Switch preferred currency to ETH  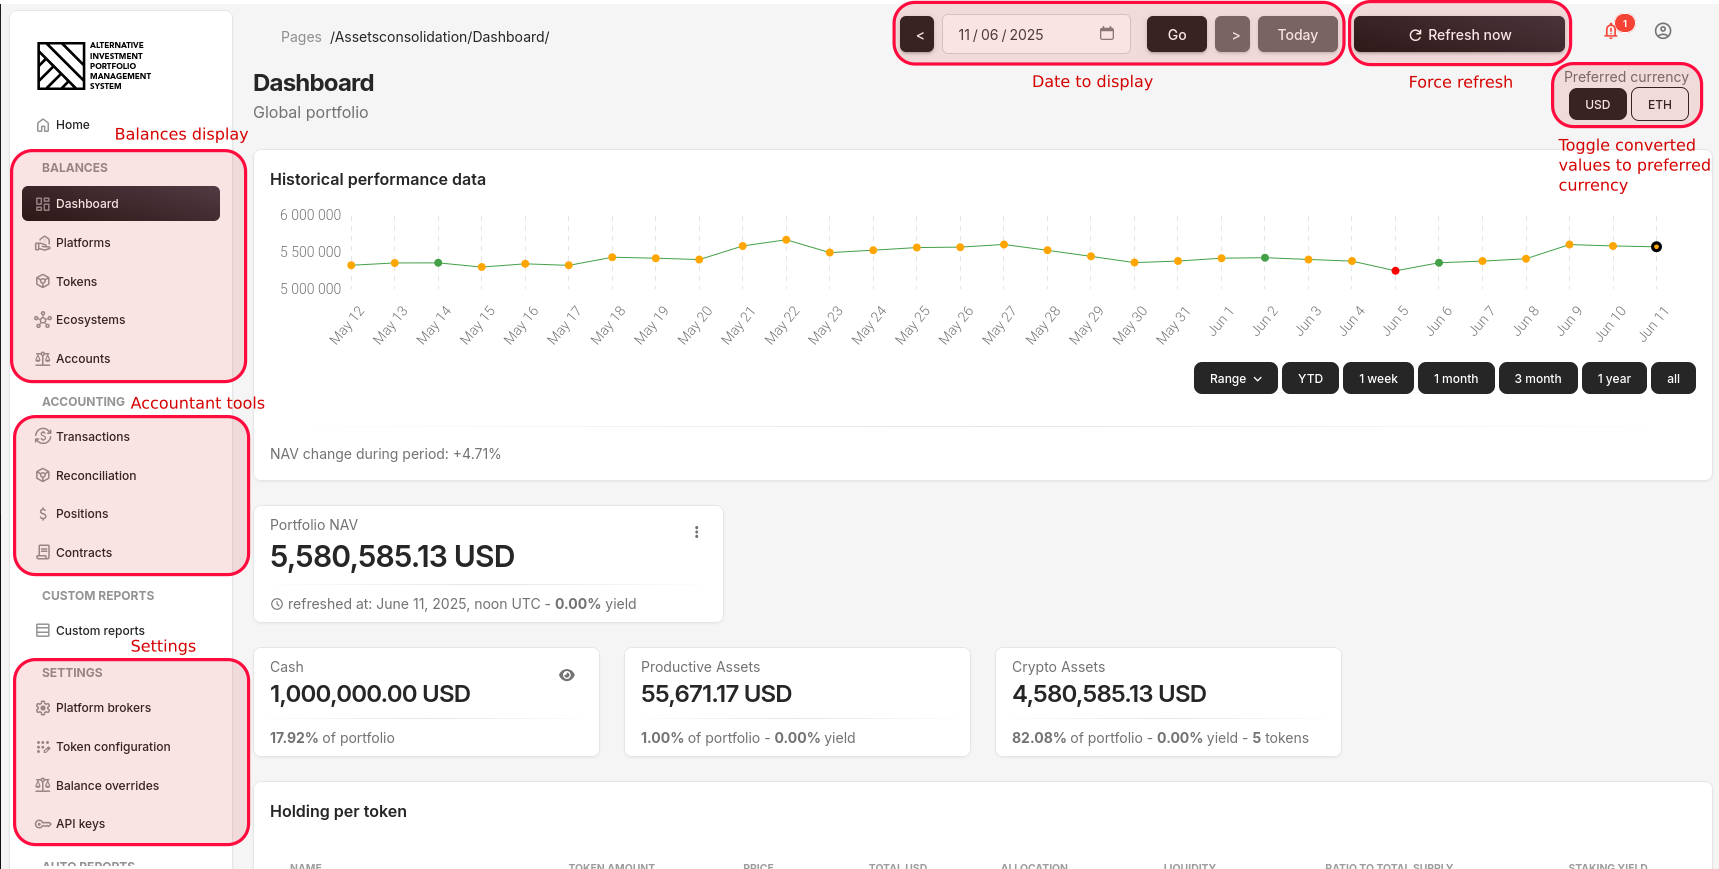pos(1659,104)
